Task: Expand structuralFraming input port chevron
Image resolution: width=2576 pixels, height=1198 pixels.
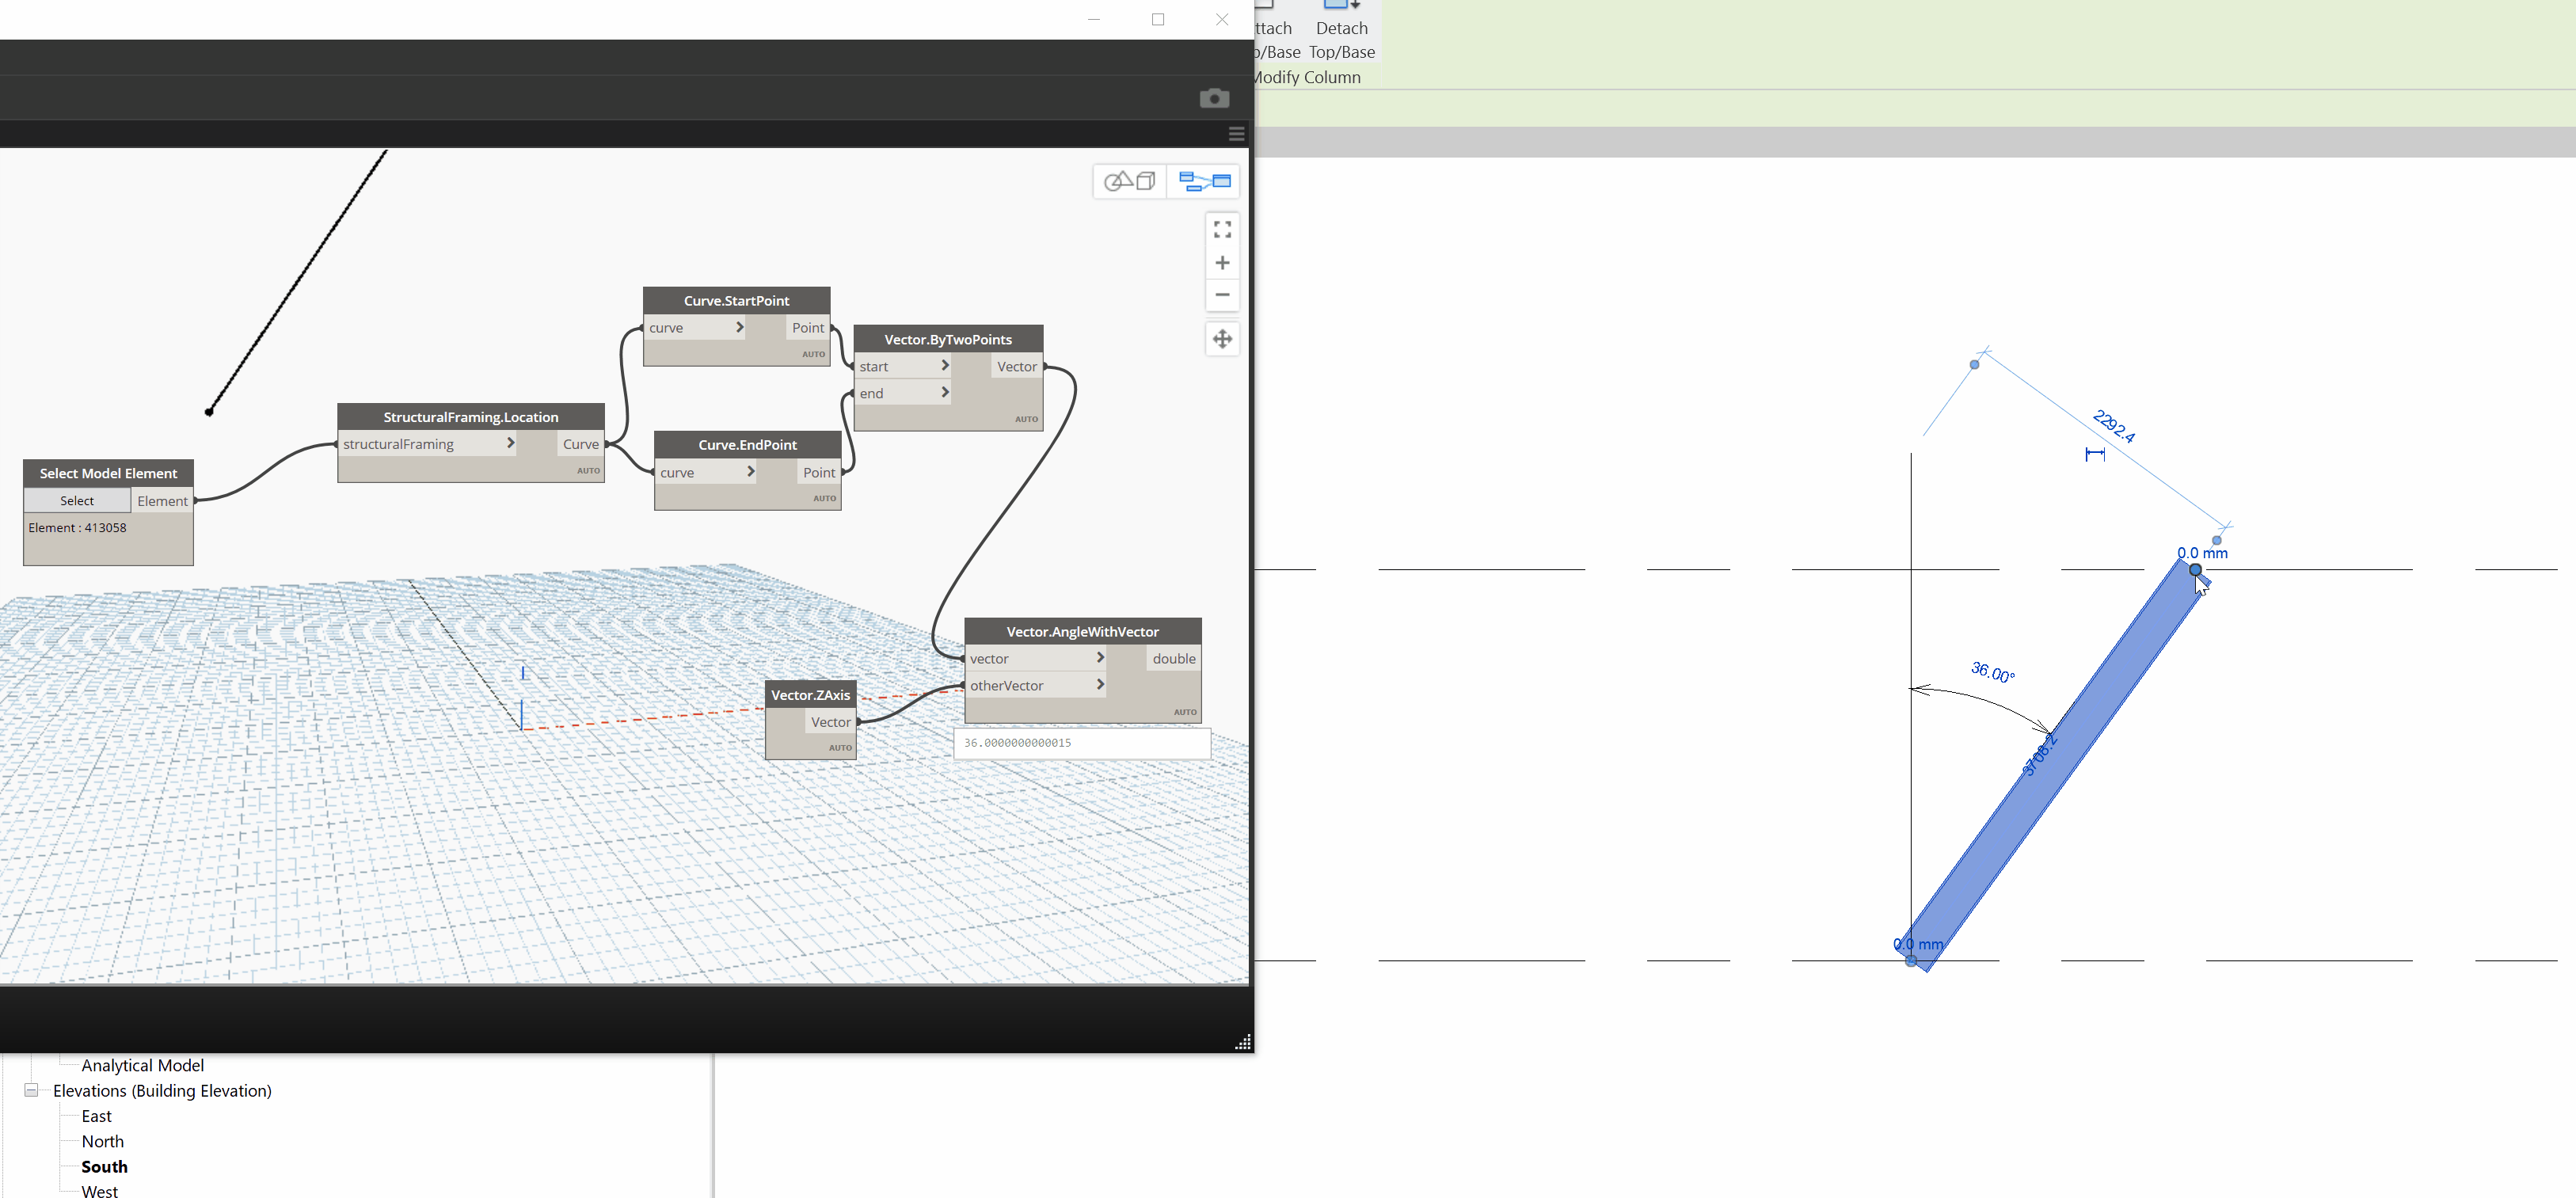Action: (x=510, y=443)
